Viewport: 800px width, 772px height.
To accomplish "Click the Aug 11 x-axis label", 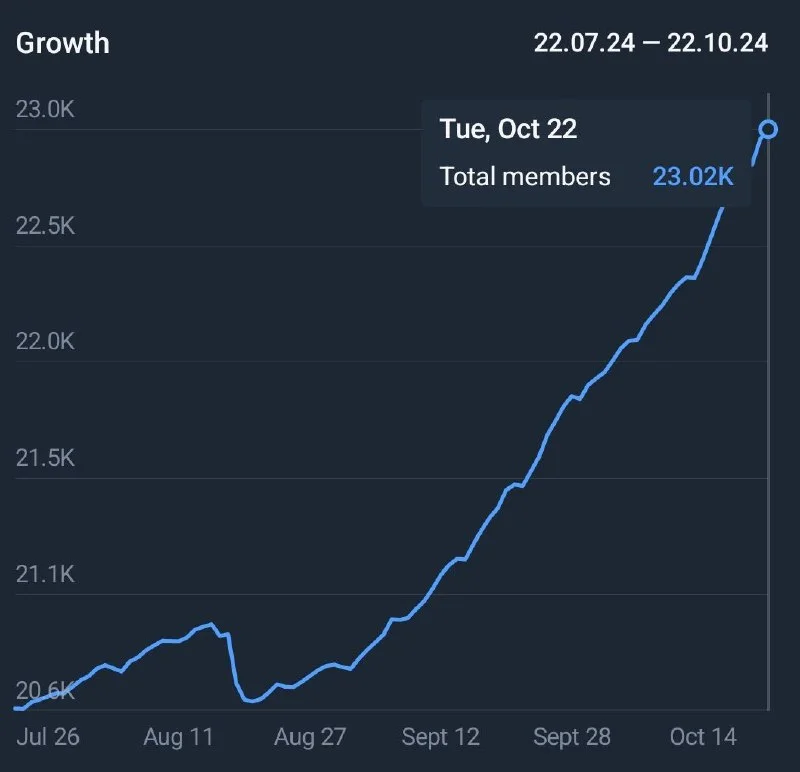I will (178, 737).
